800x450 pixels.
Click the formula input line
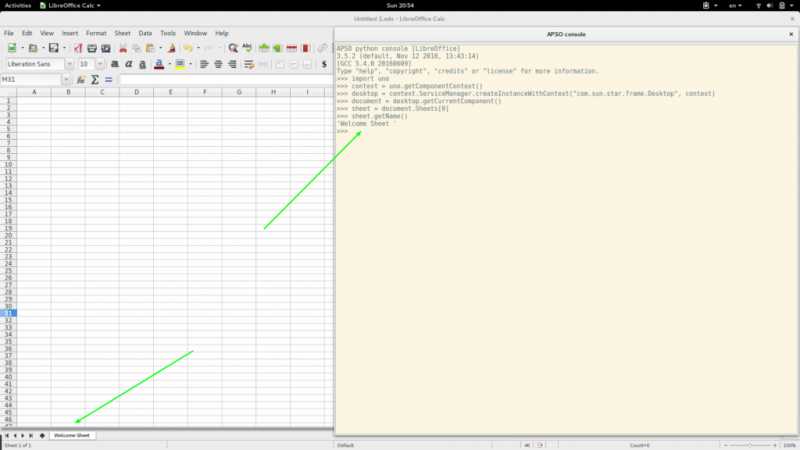tap(225, 80)
